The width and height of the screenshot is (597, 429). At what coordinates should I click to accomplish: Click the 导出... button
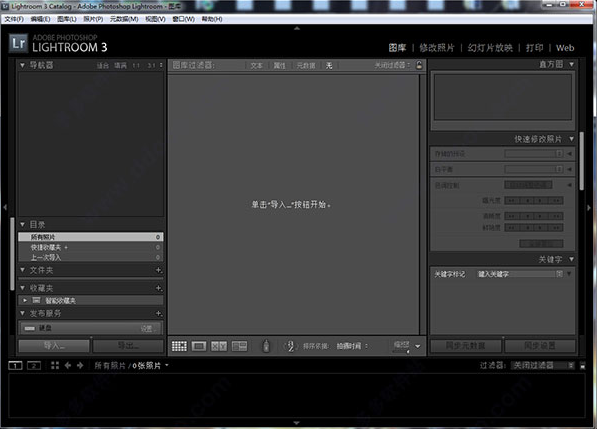(x=128, y=346)
